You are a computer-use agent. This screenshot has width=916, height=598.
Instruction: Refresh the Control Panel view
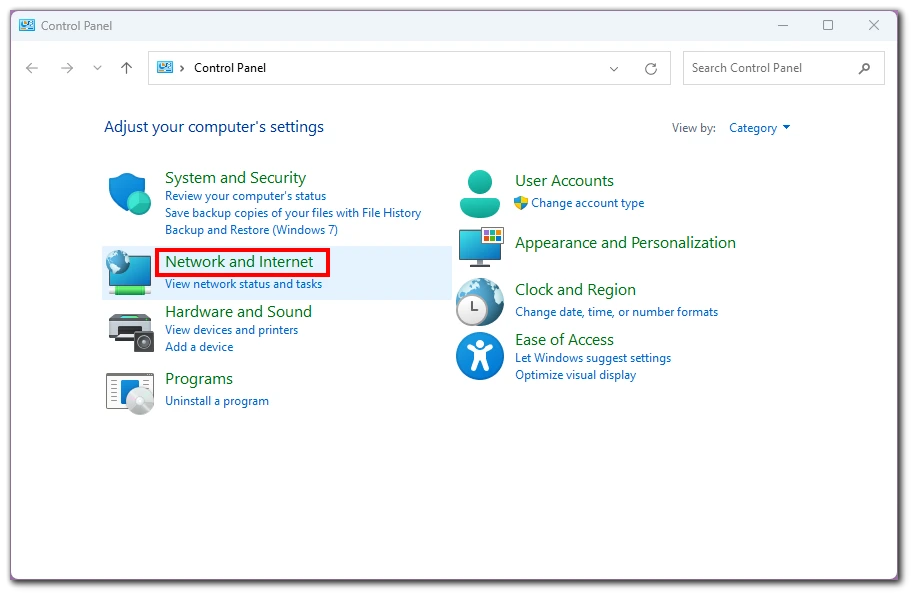651,69
